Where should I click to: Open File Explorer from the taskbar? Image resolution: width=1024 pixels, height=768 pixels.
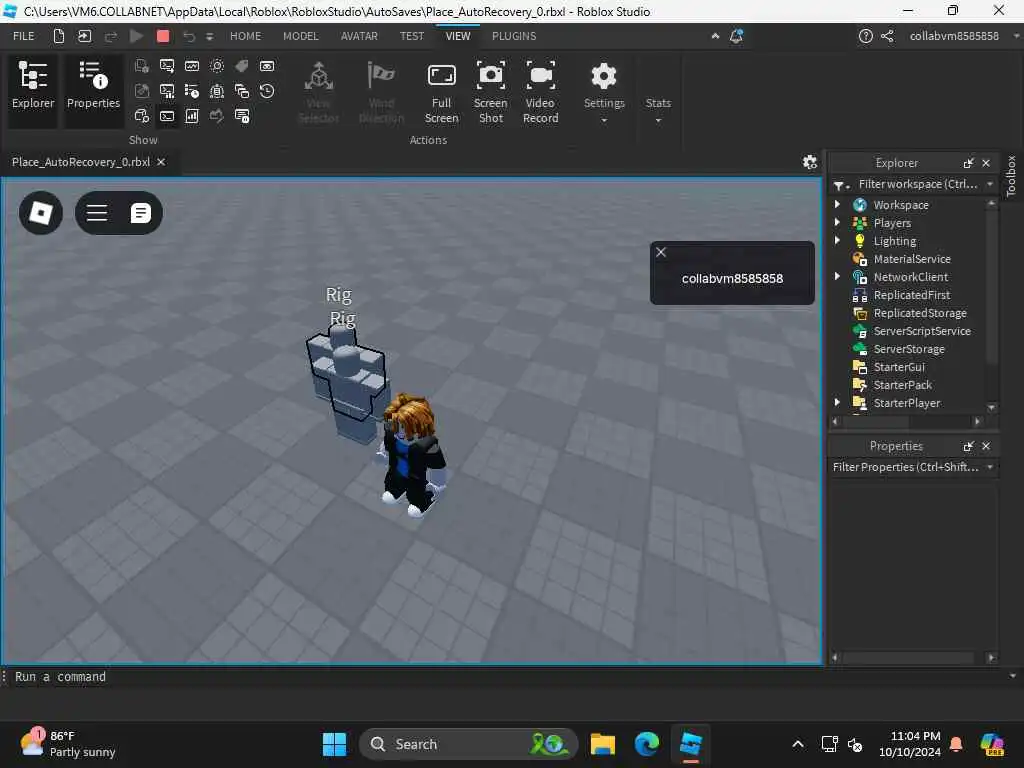tap(603, 744)
